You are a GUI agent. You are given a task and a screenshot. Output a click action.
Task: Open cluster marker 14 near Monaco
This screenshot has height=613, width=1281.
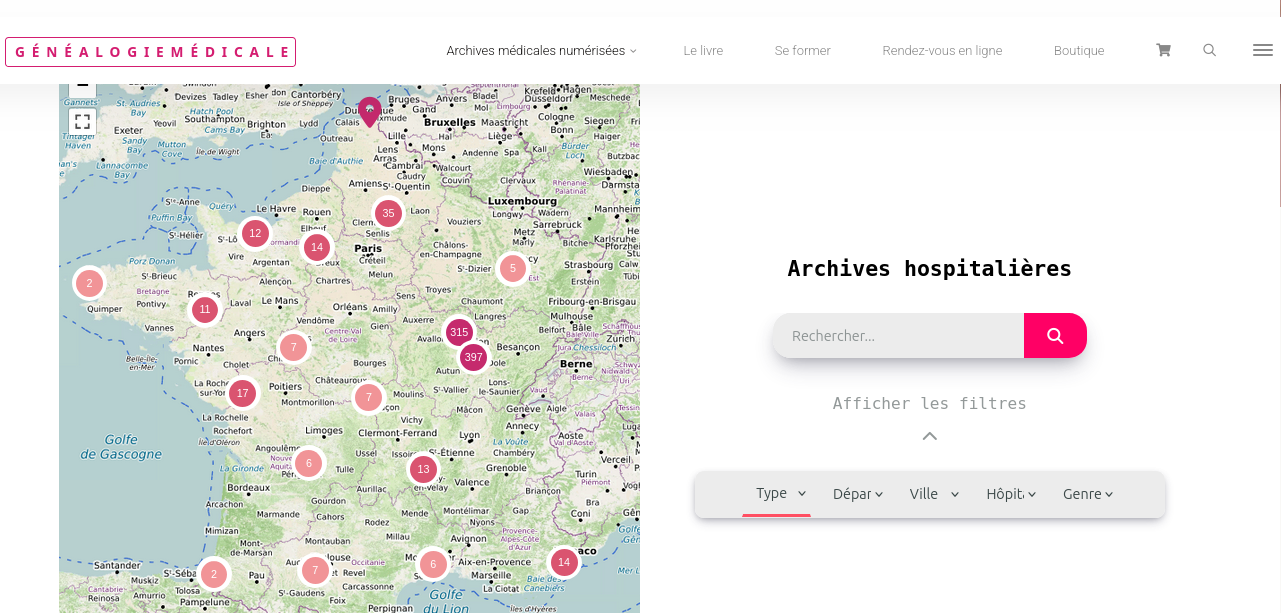pos(564,563)
